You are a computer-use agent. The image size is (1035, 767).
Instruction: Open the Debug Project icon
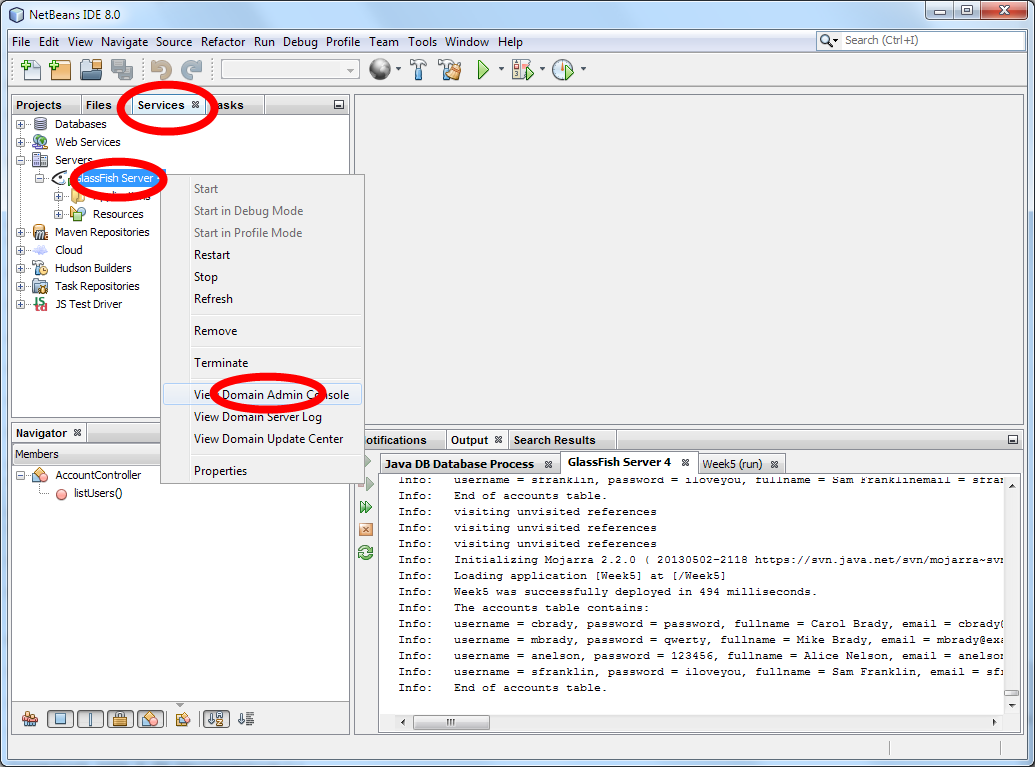click(521, 70)
